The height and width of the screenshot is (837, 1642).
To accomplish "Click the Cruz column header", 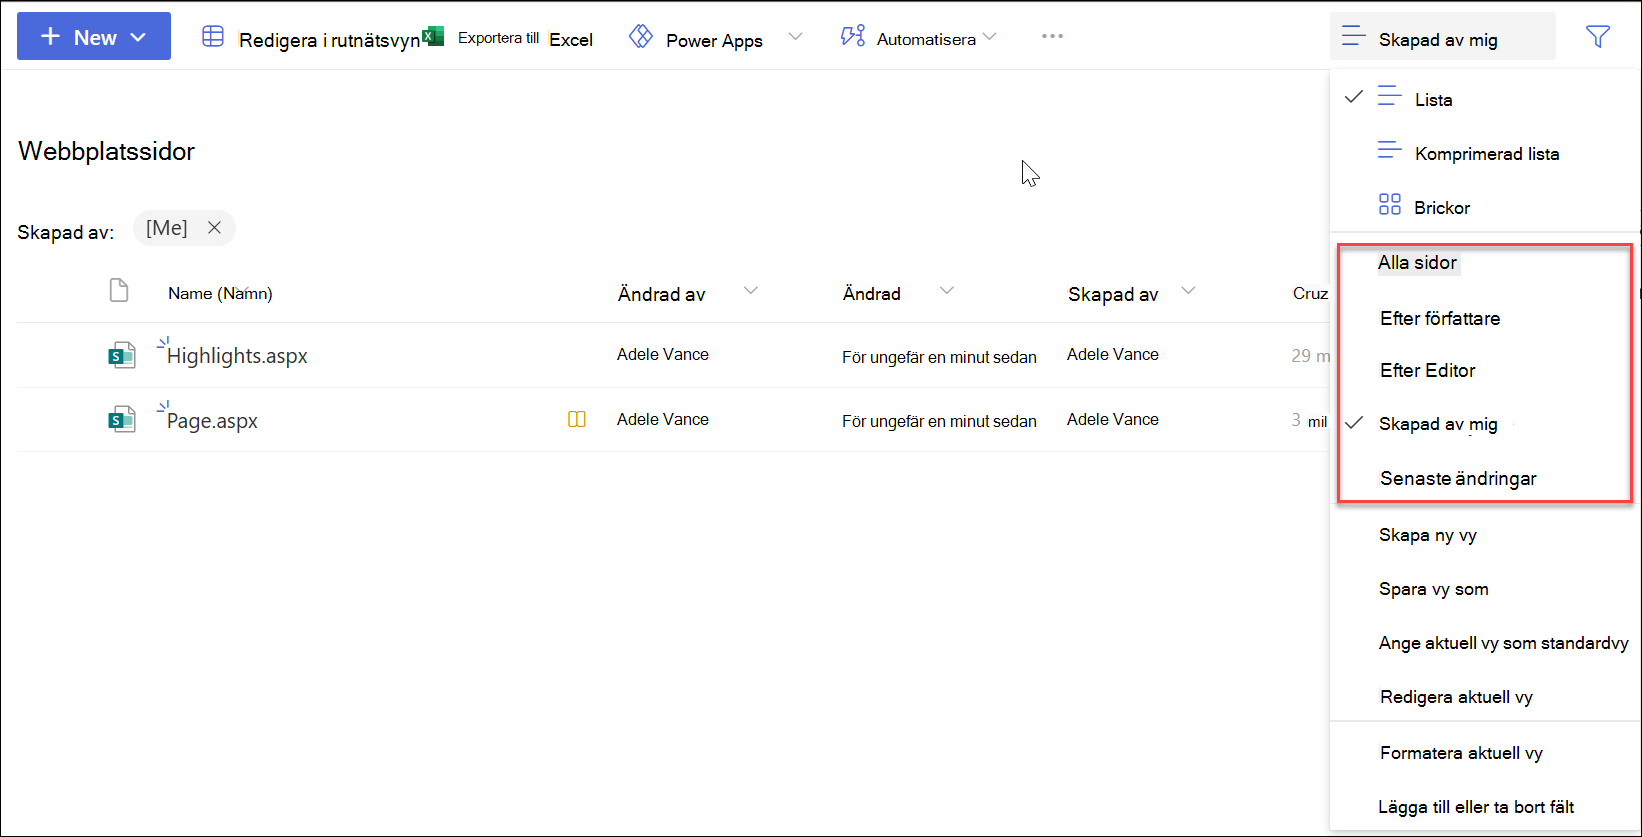I will tap(1310, 293).
